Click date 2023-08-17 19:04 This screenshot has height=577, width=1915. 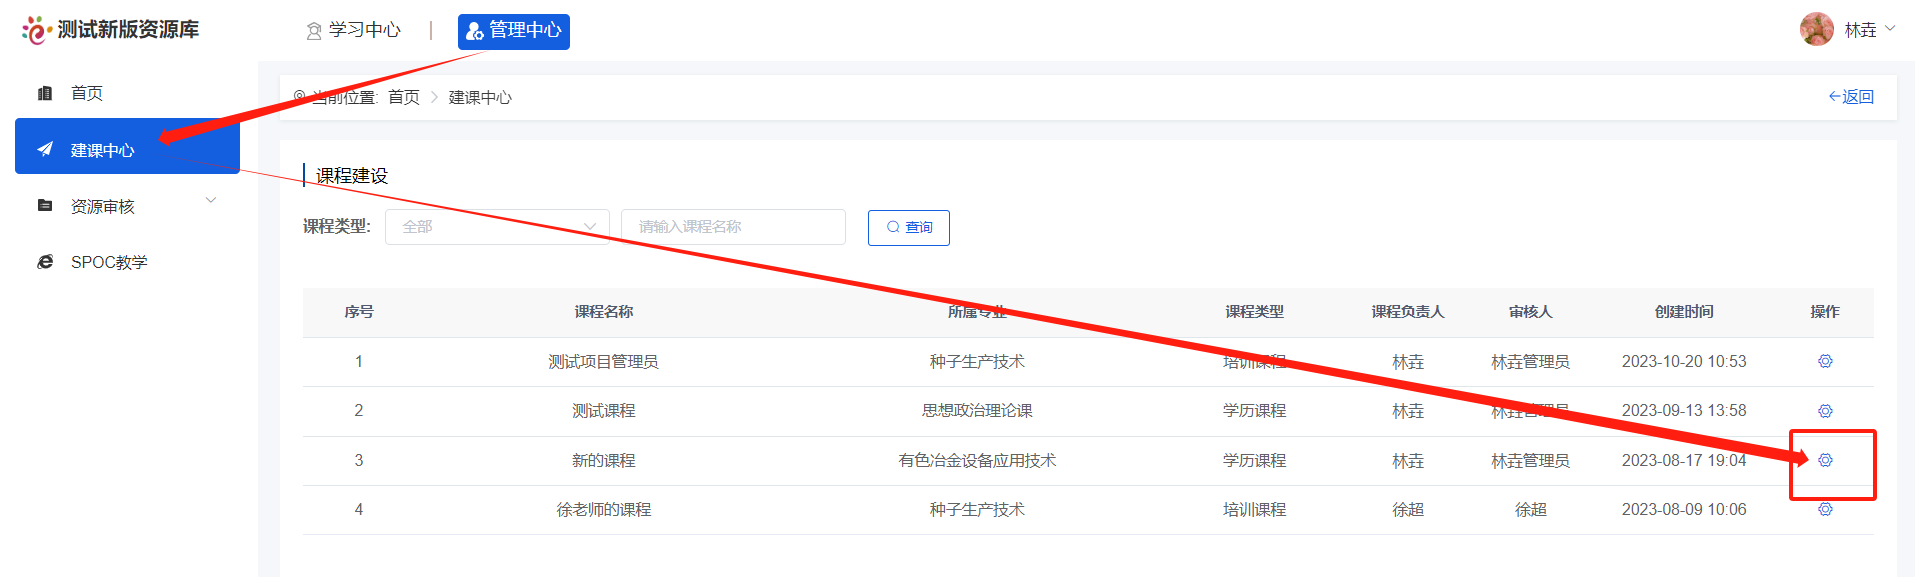[1684, 461]
